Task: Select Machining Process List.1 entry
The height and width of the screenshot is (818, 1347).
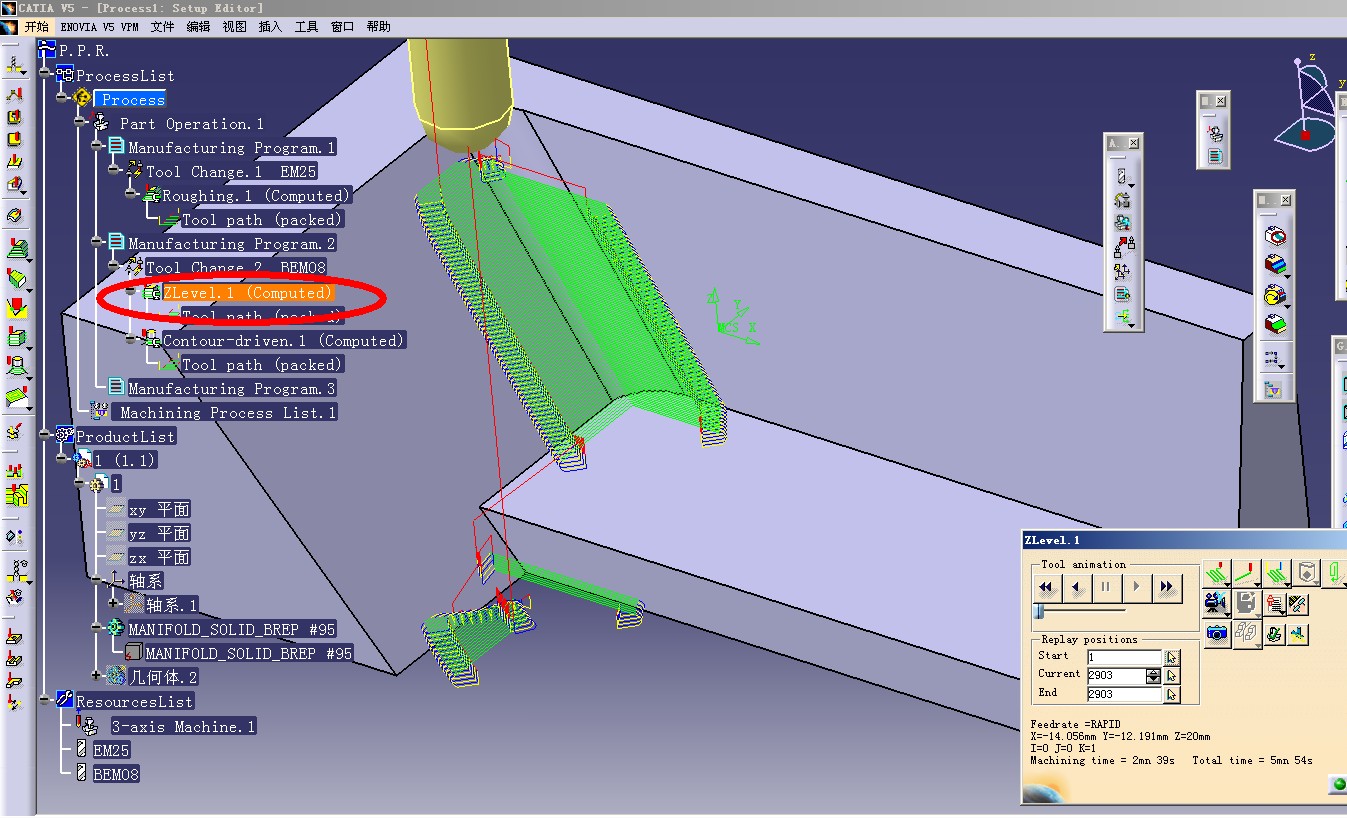Action: tap(228, 412)
